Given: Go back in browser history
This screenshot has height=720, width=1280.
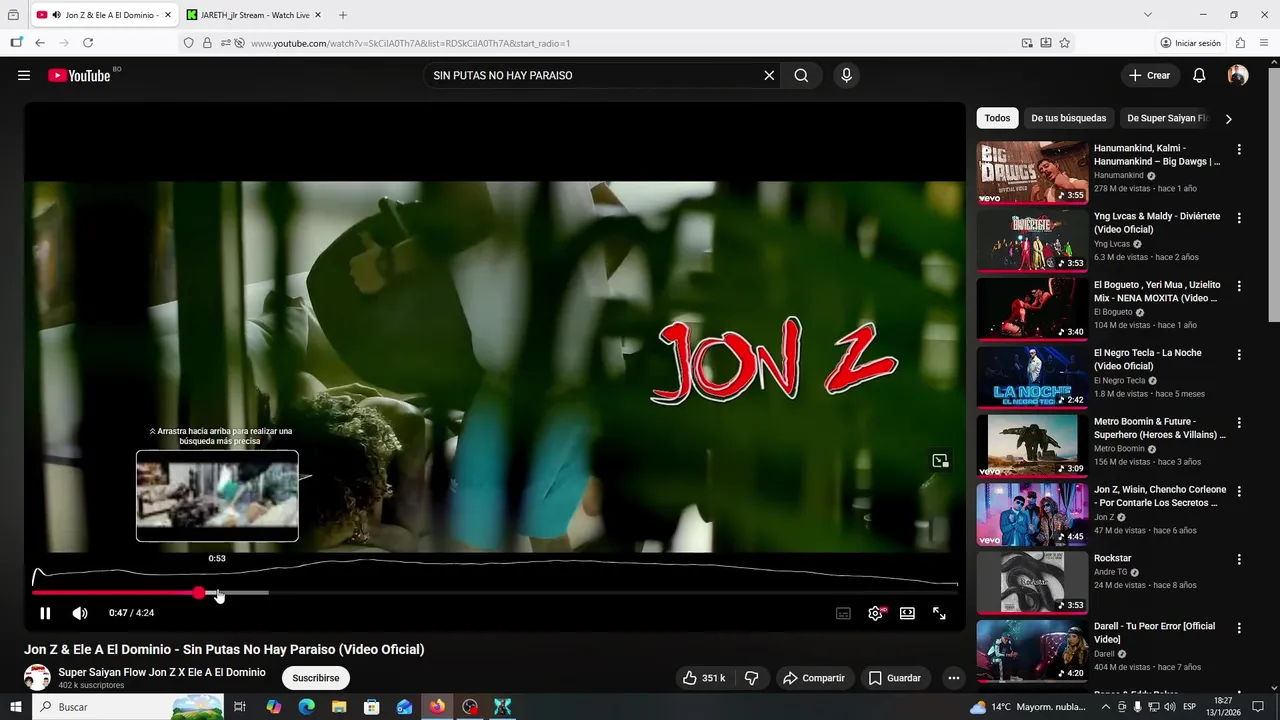Looking at the screenshot, I should pos(40,43).
